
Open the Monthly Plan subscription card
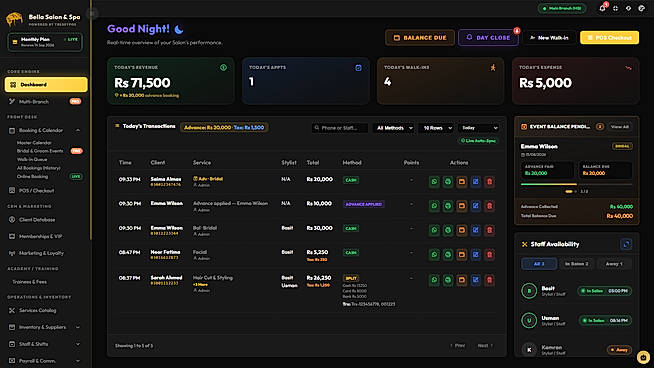click(x=45, y=42)
